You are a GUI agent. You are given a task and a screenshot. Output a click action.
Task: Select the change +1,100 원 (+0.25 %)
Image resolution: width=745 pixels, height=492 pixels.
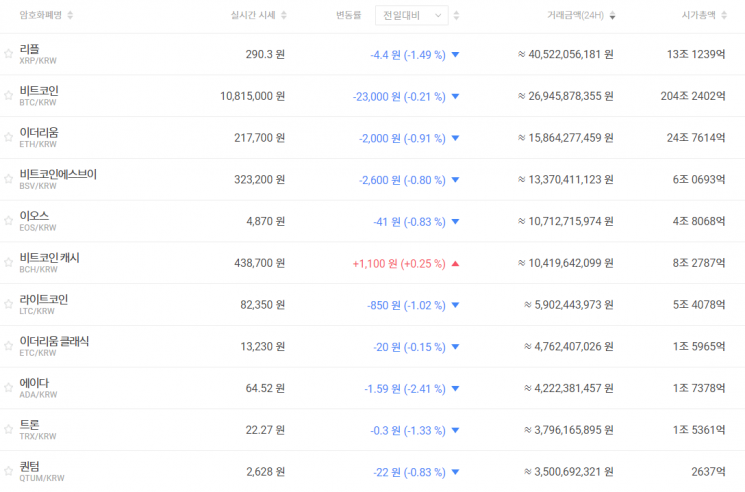(399, 264)
